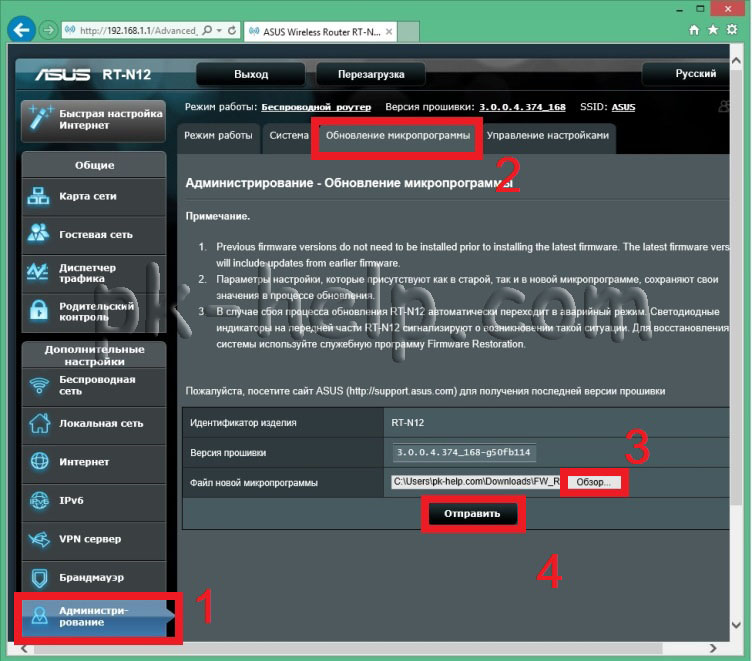Open VPN сервер menu label

pos(90,539)
